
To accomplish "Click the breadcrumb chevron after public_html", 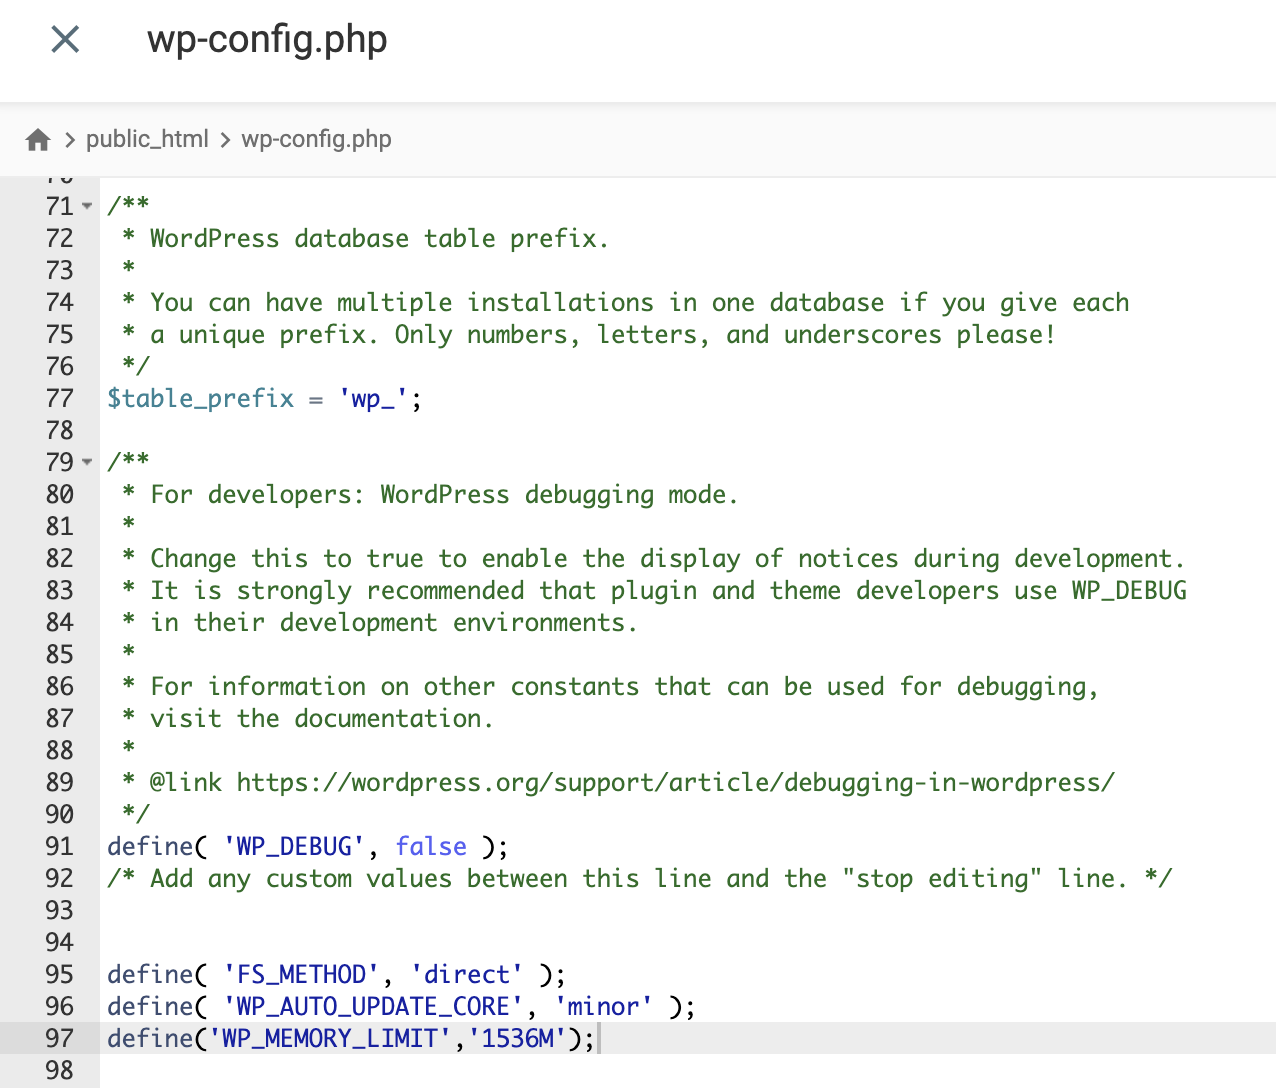I will coord(224,139).
